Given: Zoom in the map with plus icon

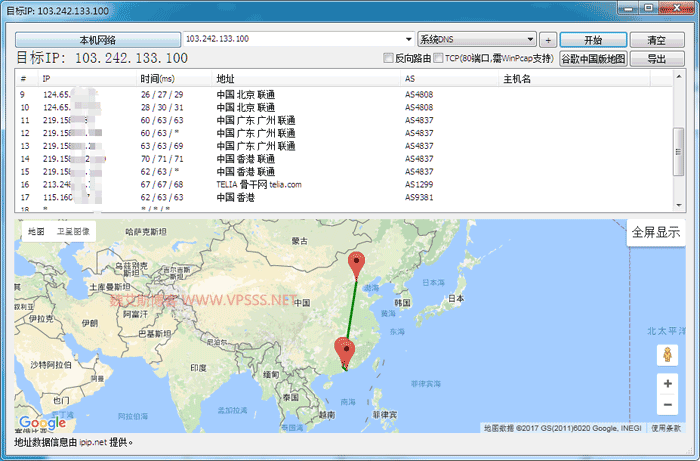Looking at the screenshot, I should pyautogui.click(x=667, y=383).
